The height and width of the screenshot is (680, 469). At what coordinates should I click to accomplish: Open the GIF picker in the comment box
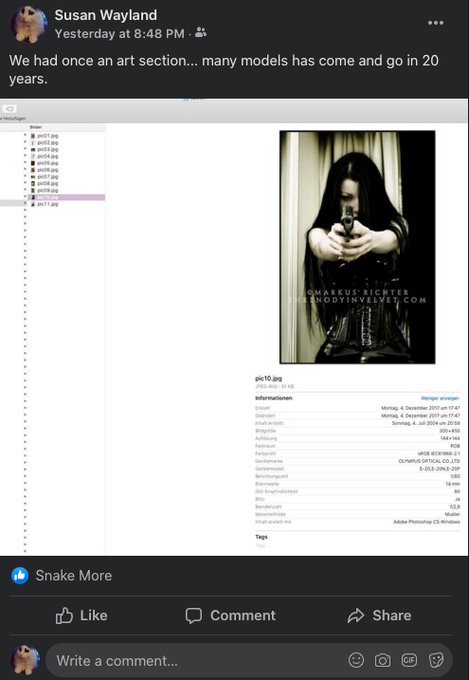point(409,660)
